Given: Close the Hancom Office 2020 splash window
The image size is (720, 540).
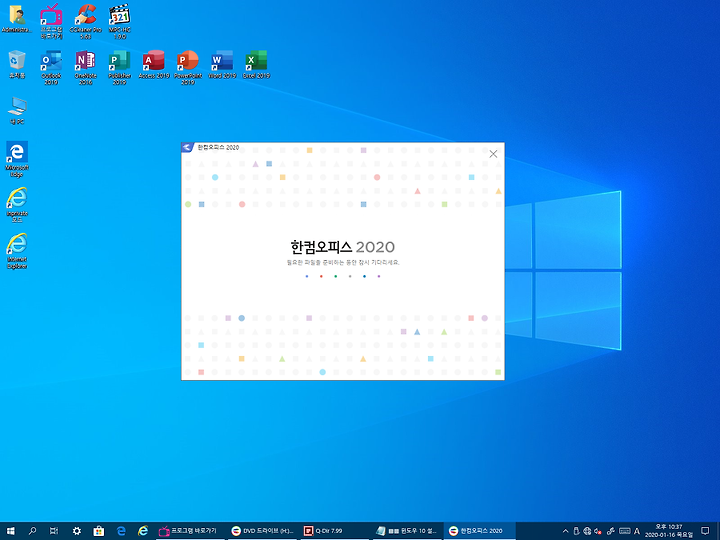Looking at the screenshot, I should pos(493,154).
